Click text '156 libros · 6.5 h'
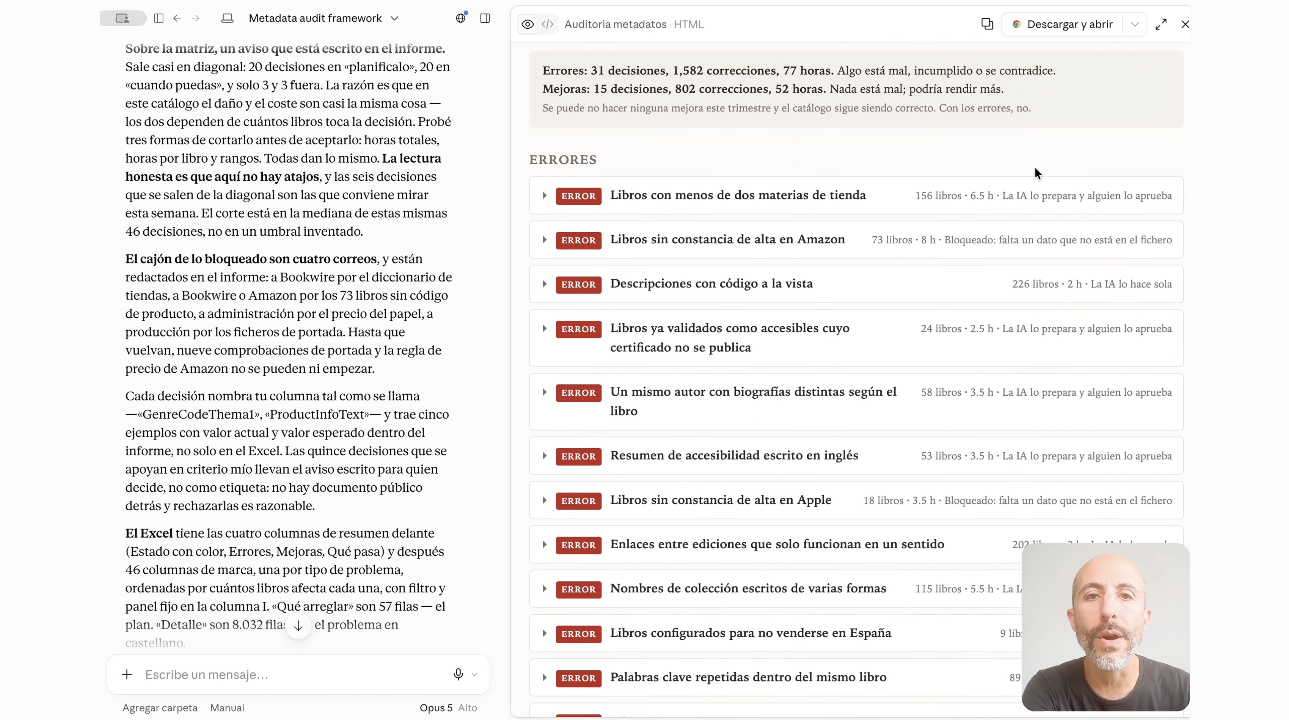 click(x=954, y=196)
